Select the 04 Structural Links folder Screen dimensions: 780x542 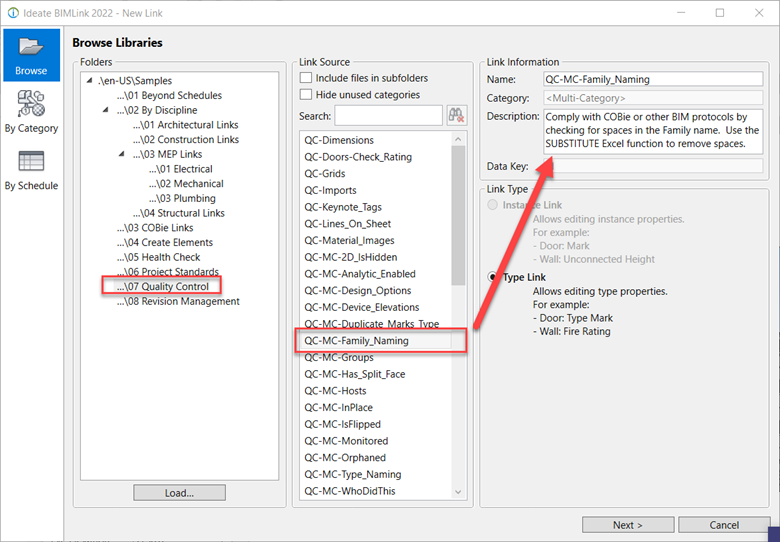point(179,213)
